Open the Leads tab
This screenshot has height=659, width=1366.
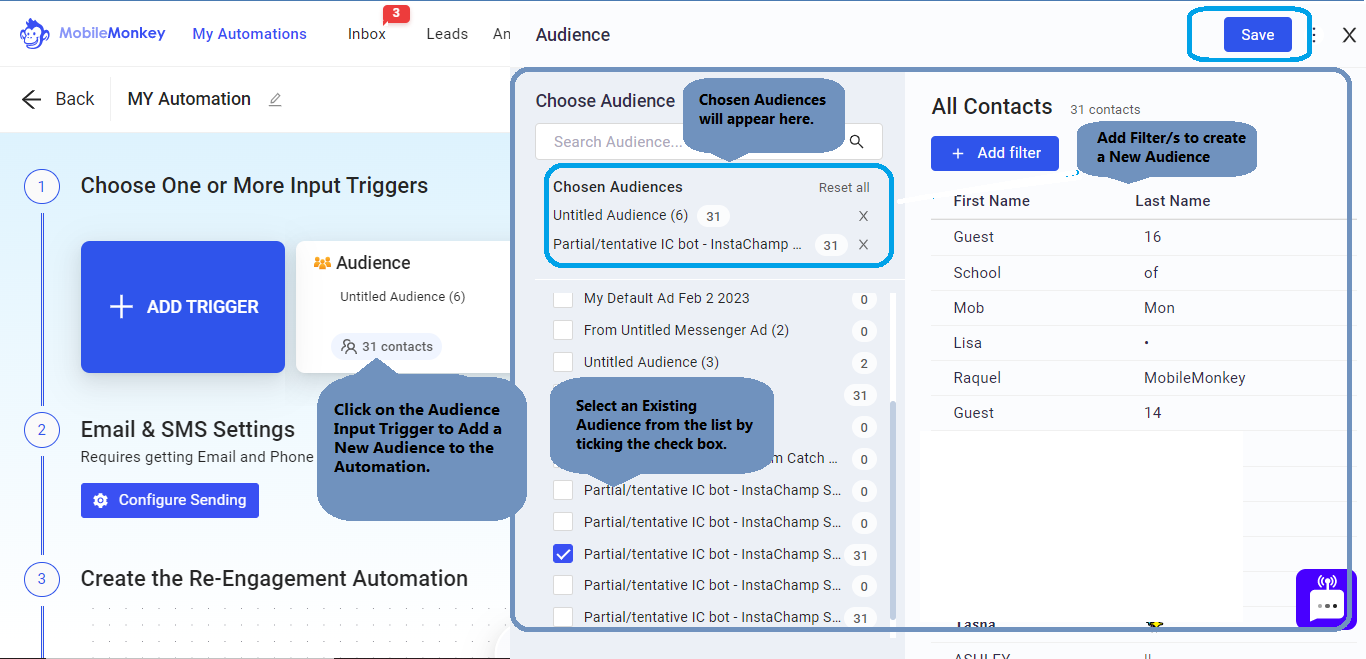click(x=447, y=34)
